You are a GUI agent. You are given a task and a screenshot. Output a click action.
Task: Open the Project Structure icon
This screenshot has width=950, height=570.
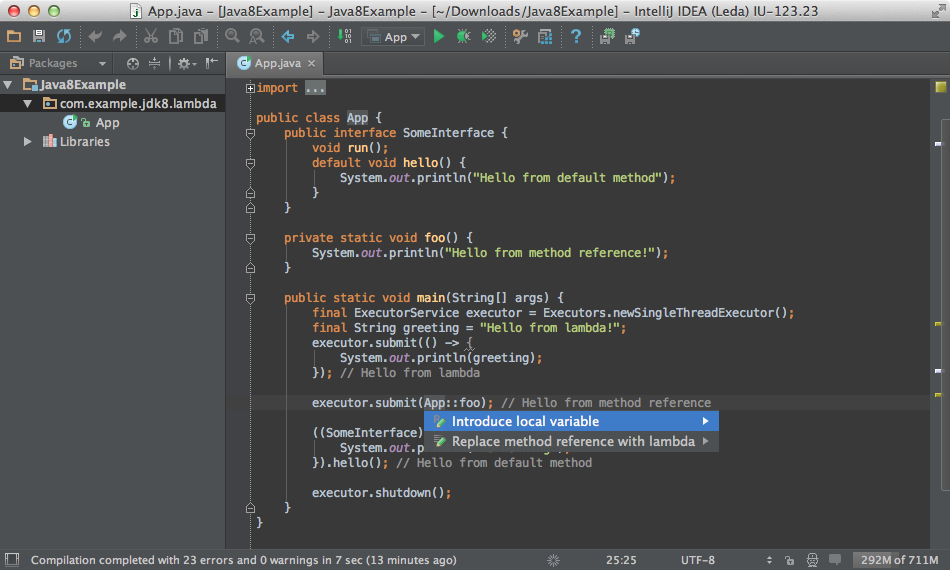(545, 37)
